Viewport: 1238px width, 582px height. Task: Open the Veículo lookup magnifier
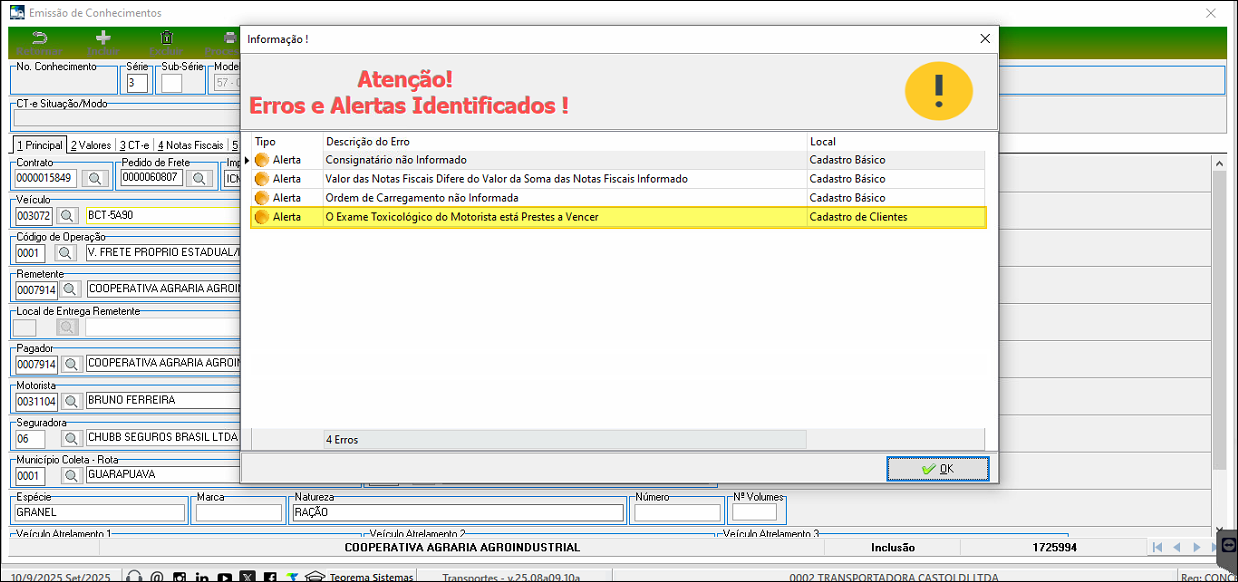[68, 216]
